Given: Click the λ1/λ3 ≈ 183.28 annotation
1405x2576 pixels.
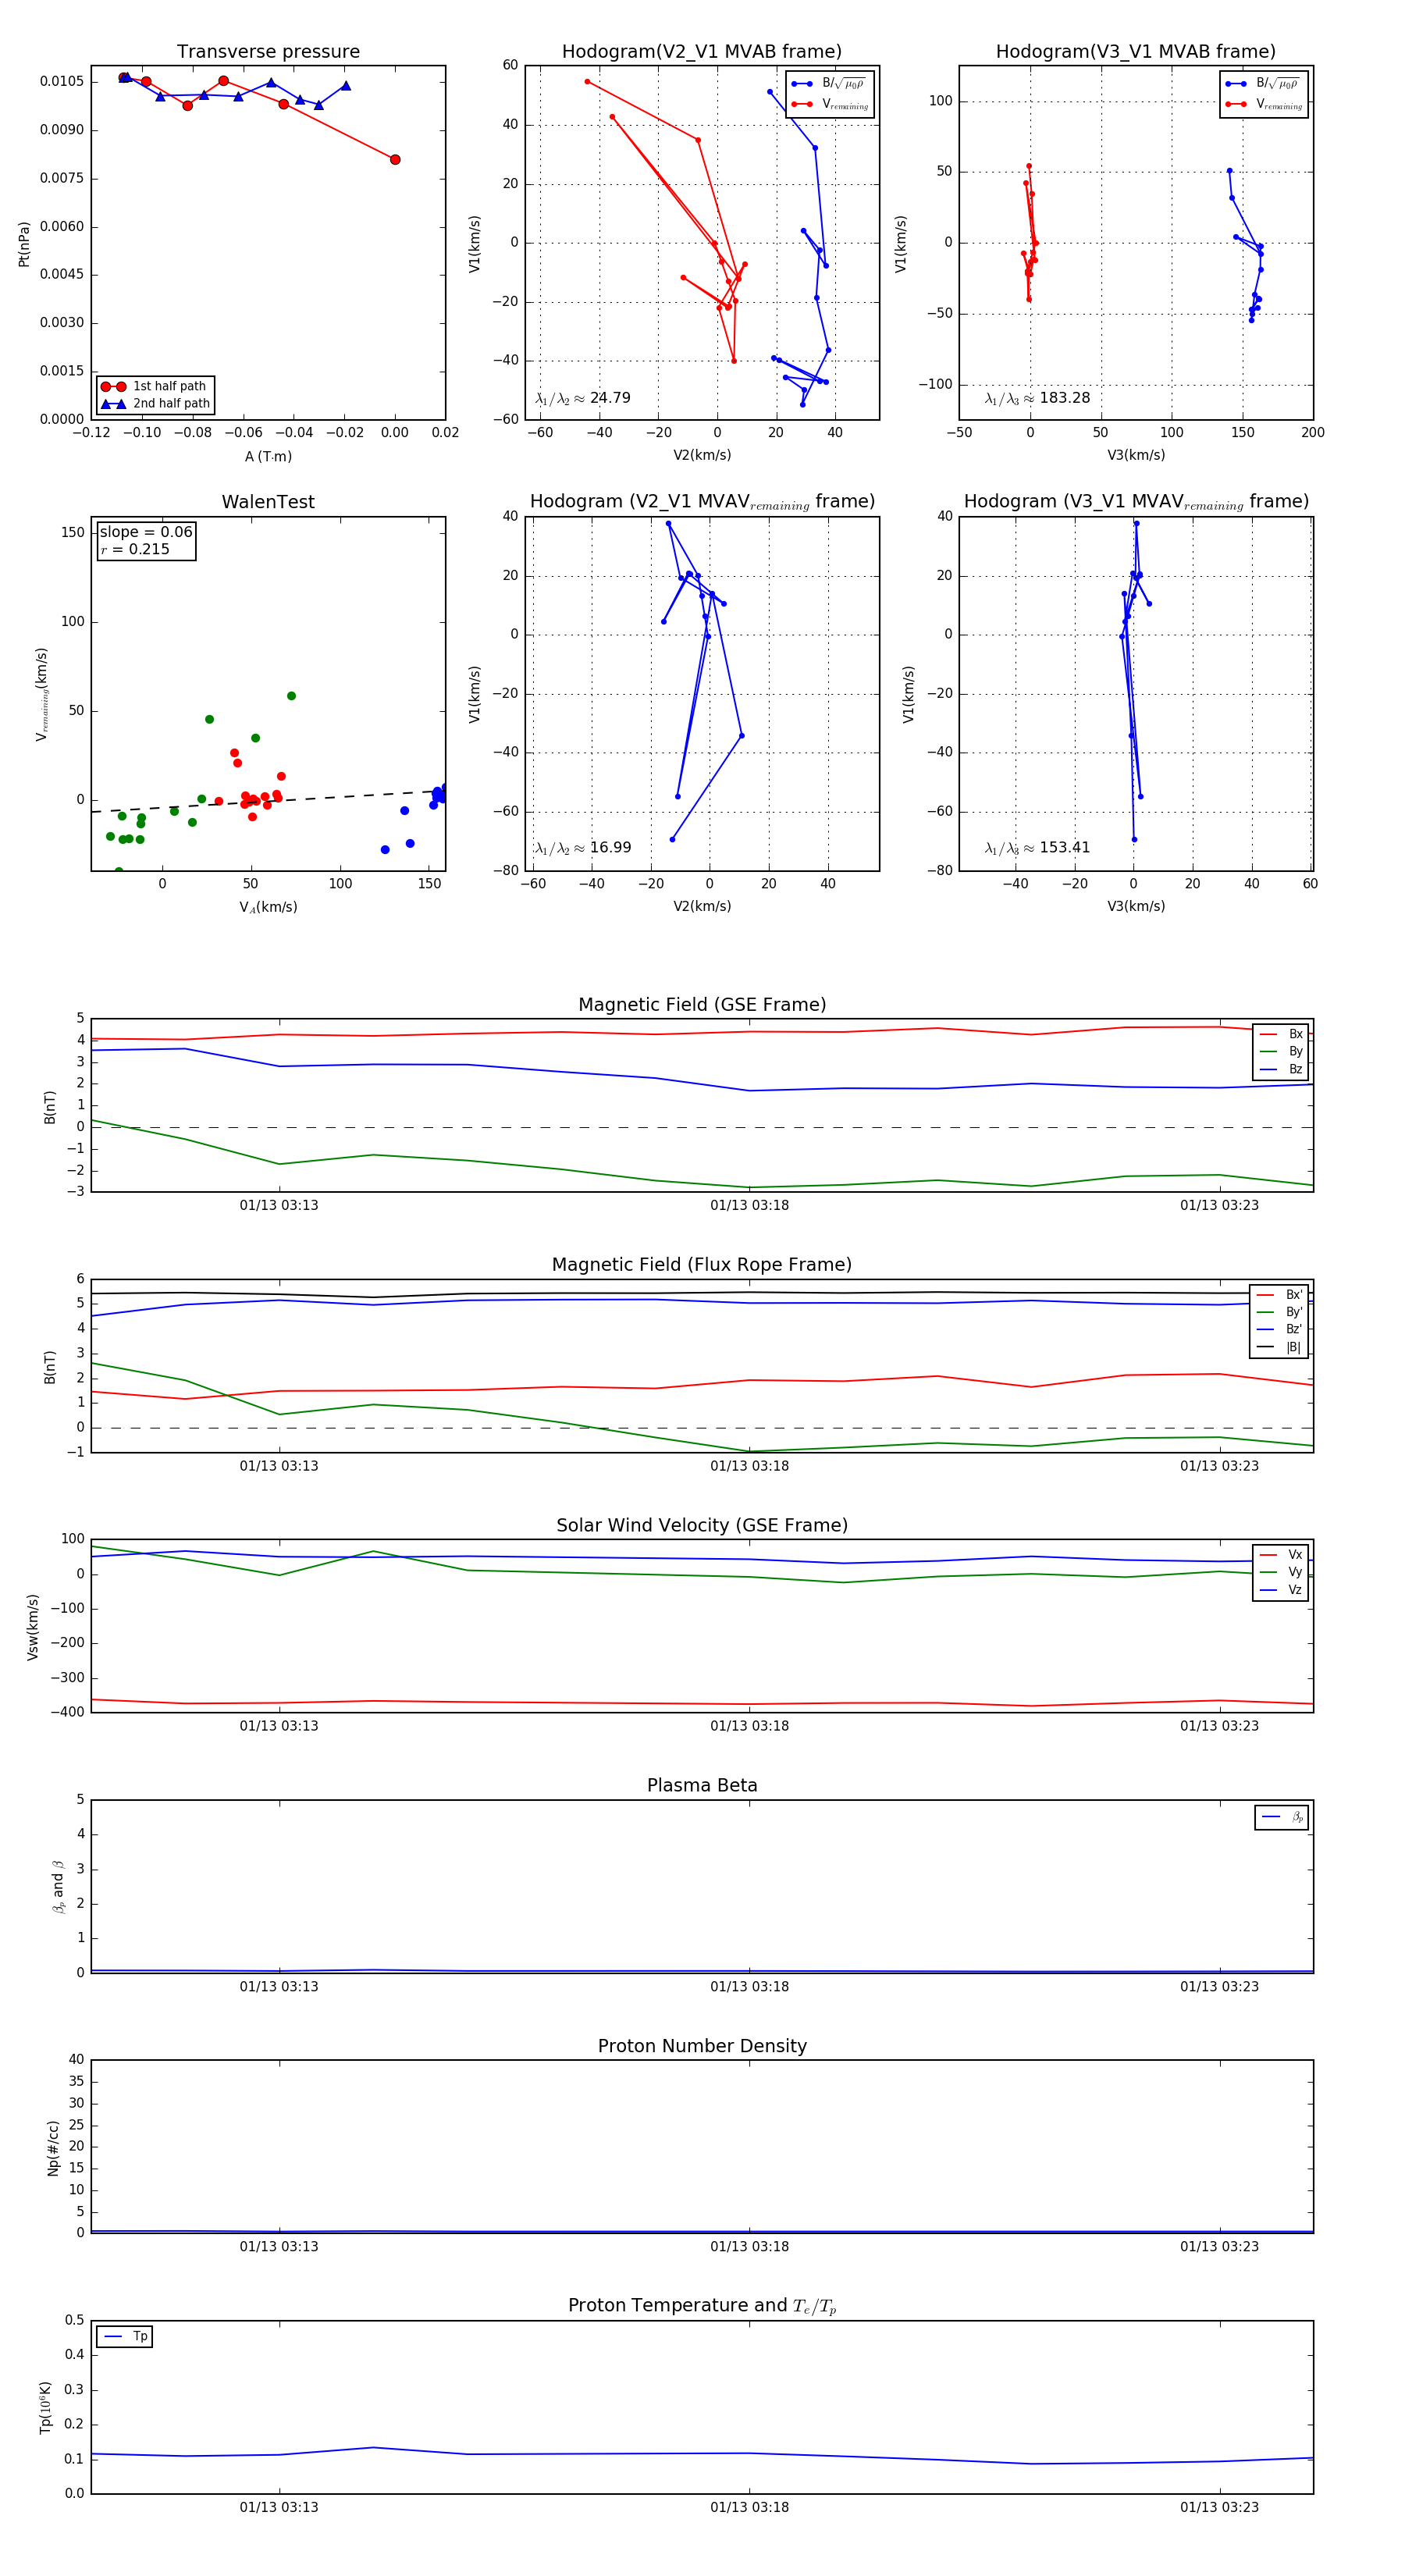Looking at the screenshot, I should pyautogui.click(x=1037, y=398).
